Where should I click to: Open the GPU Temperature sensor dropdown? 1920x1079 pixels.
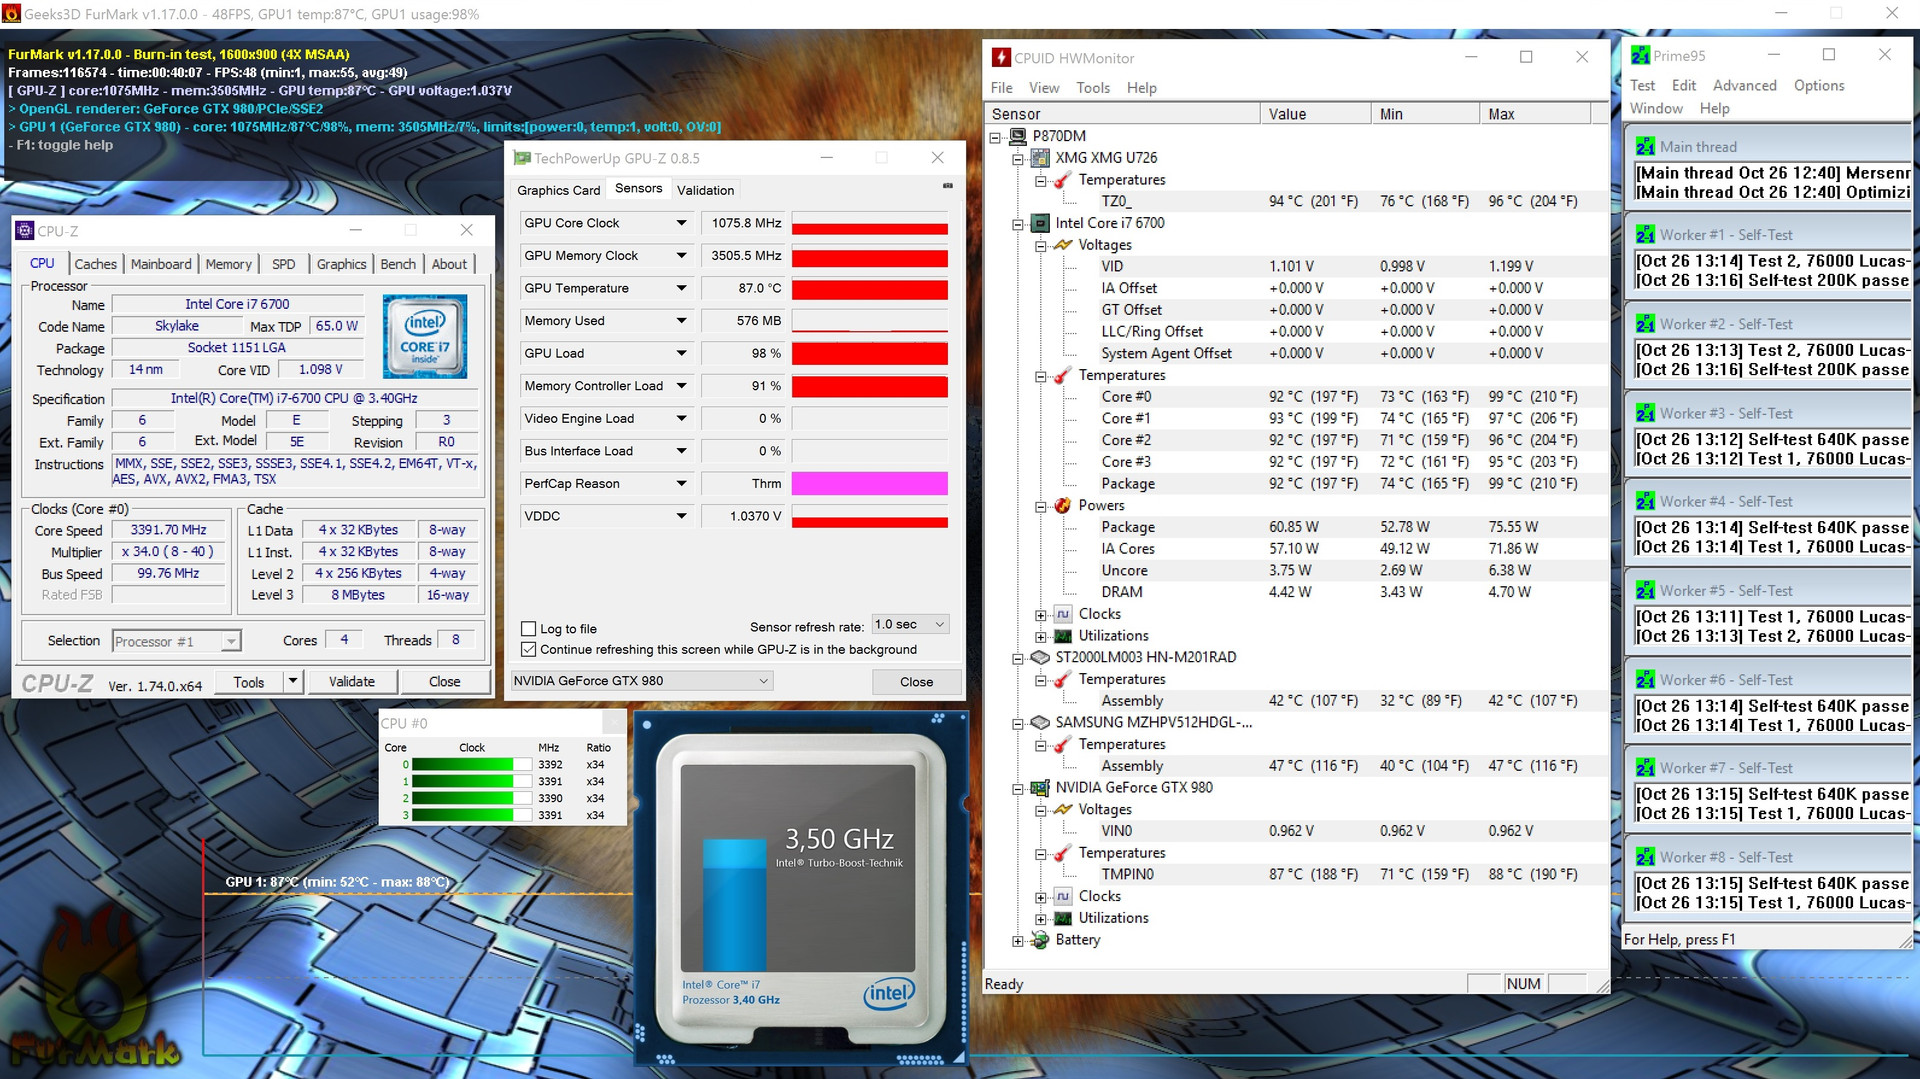tap(681, 288)
